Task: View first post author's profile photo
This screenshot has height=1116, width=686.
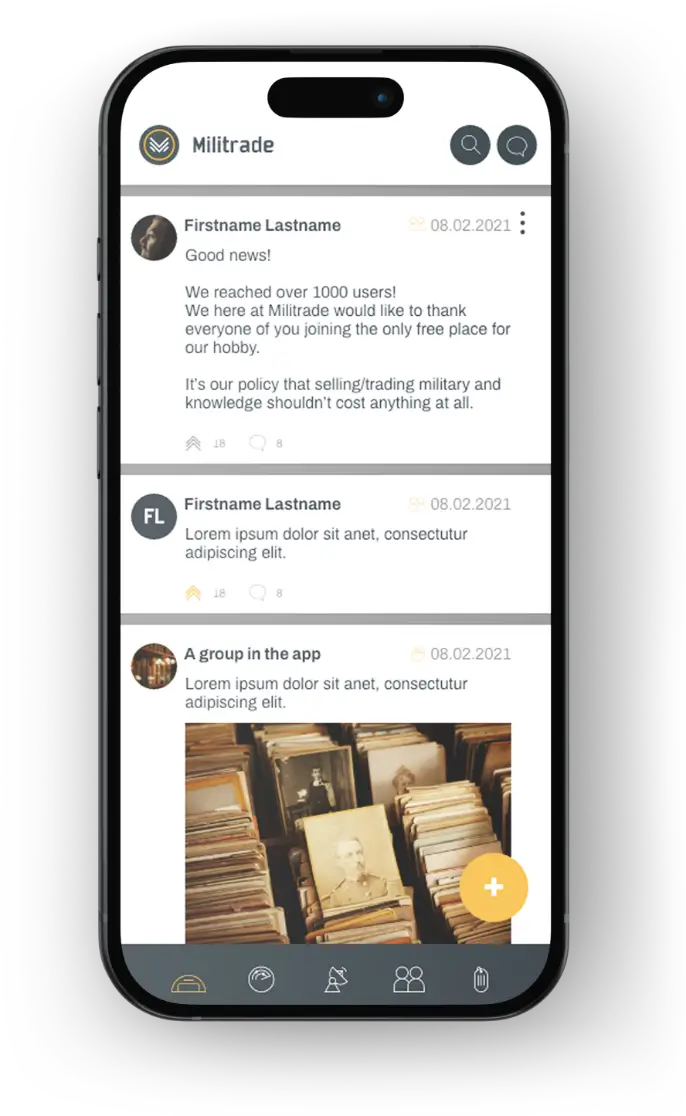Action: click(x=154, y=238)
